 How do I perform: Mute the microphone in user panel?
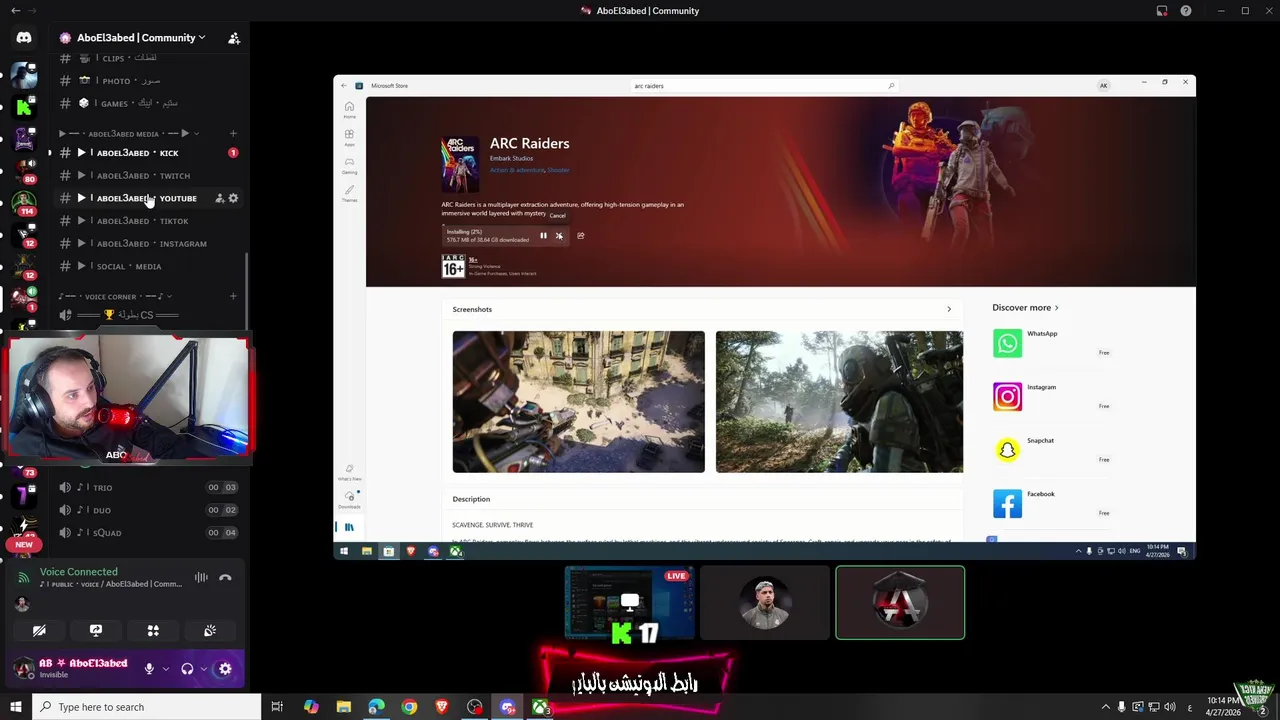click(149, 669)
